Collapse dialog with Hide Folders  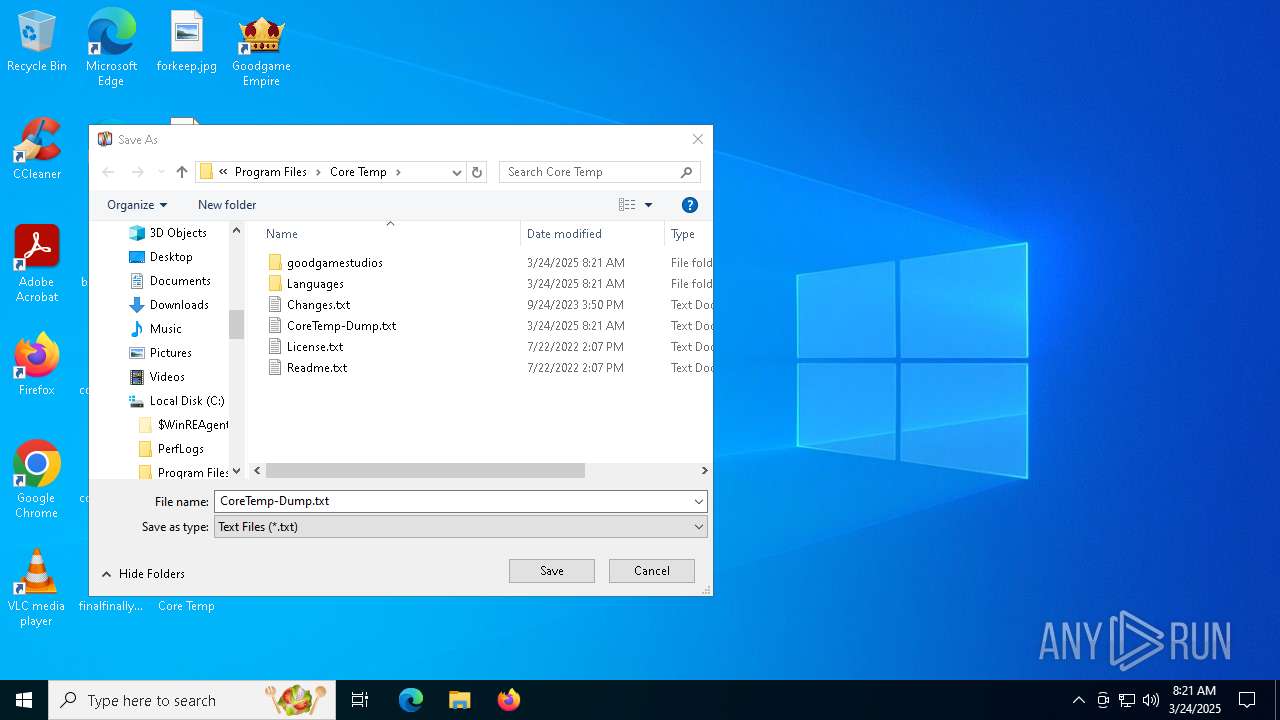143,574
